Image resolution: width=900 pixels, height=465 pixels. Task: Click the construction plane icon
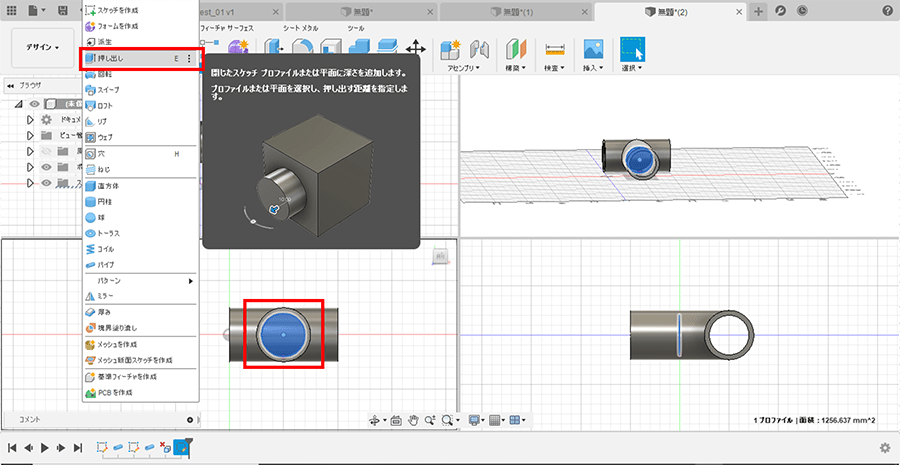pos(515,48)
